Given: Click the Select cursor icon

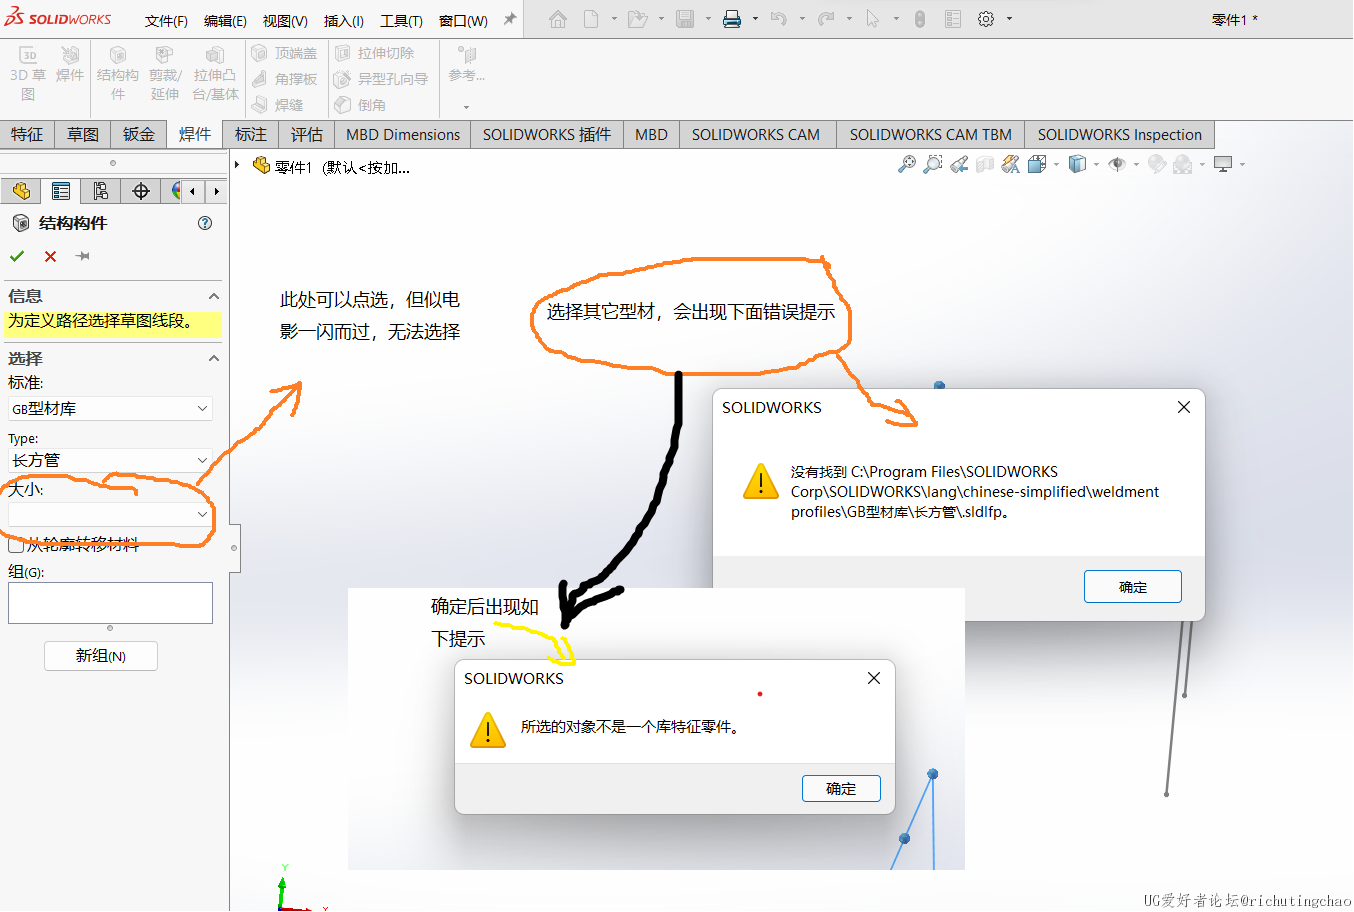Looking at the screenshot, I should (x=872, y=19).
